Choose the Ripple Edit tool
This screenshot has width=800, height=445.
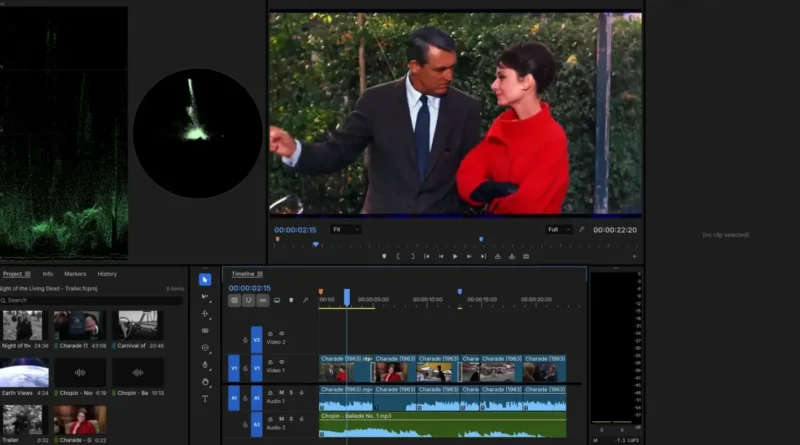pos(205,314)
